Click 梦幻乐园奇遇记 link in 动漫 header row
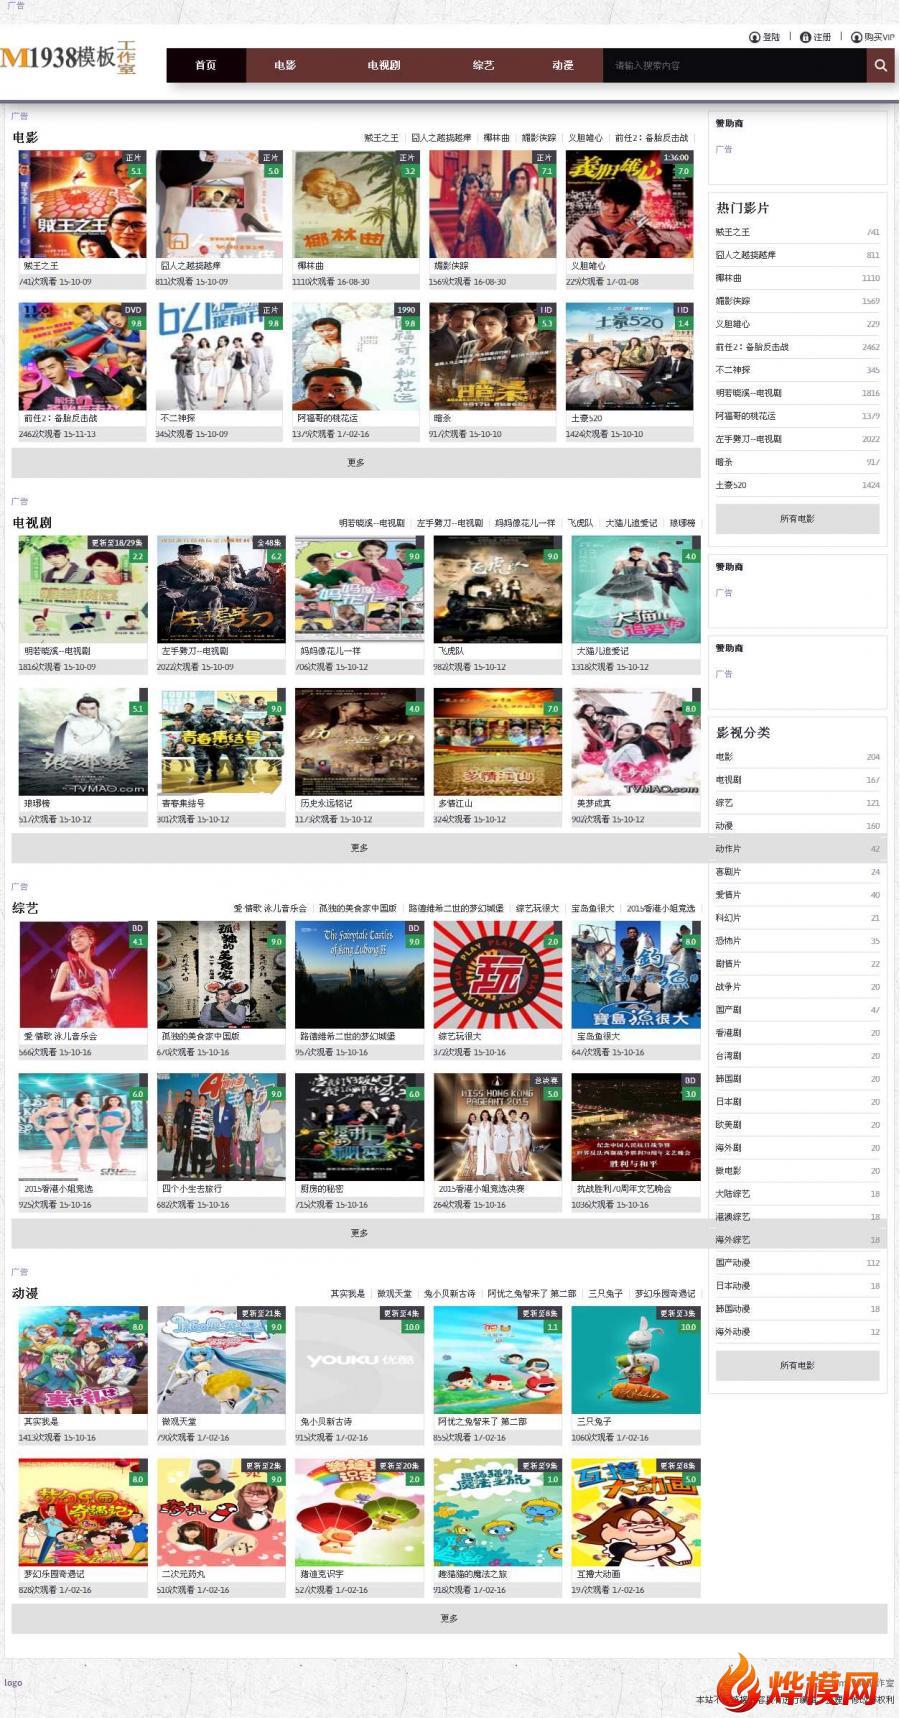 665,1293
